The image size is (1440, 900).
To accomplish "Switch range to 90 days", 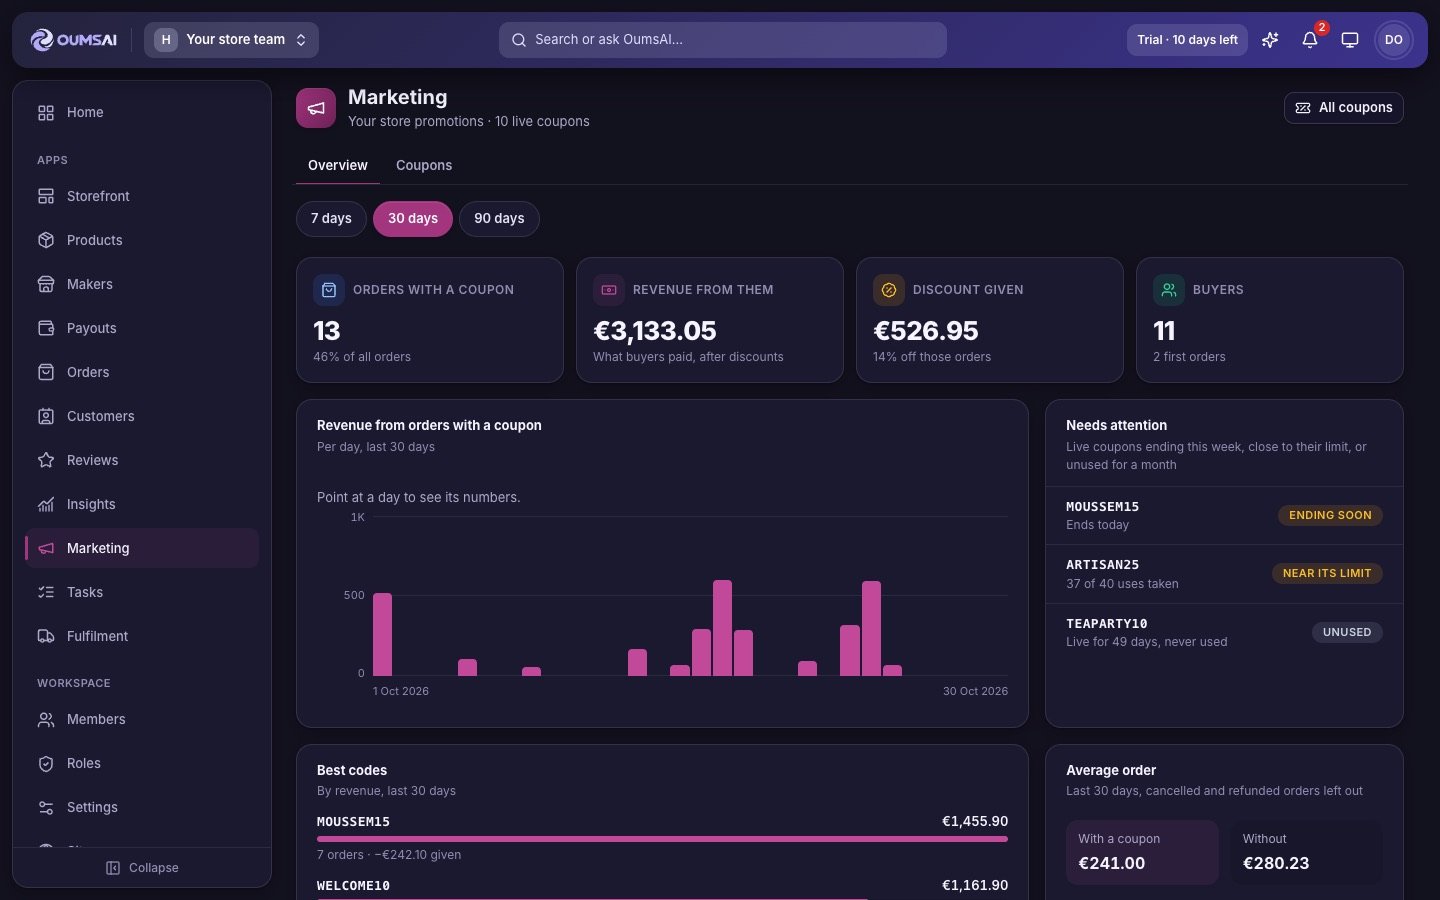I will tap(499, 219).
